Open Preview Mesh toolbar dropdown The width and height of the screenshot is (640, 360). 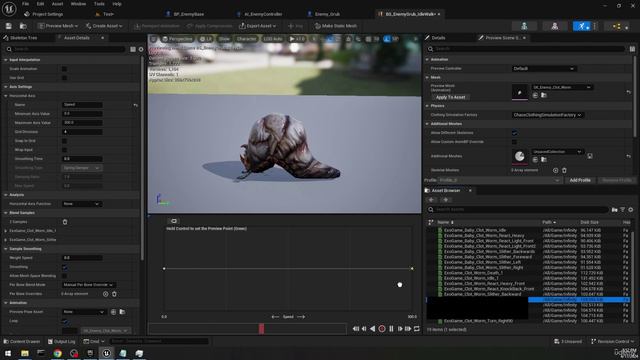point(58,26)
